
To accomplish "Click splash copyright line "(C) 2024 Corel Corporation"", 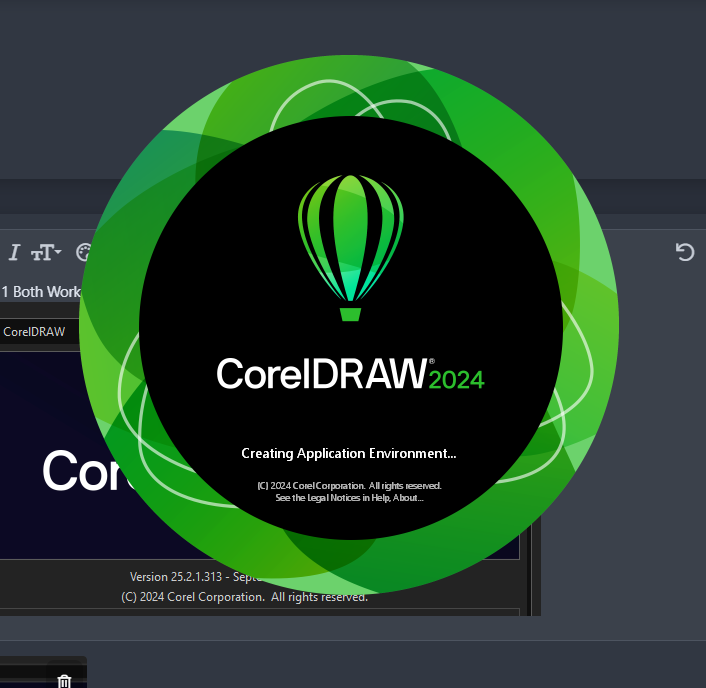I will tap(311, 486).
